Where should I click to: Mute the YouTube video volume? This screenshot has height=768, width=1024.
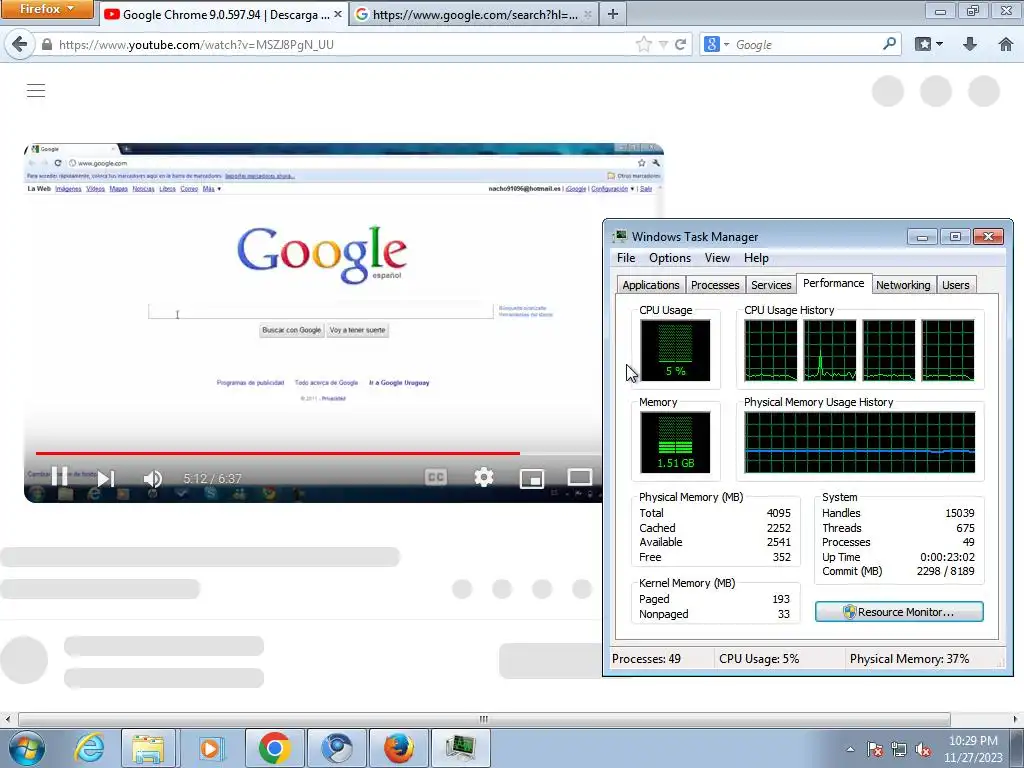(x=152, y=478)
